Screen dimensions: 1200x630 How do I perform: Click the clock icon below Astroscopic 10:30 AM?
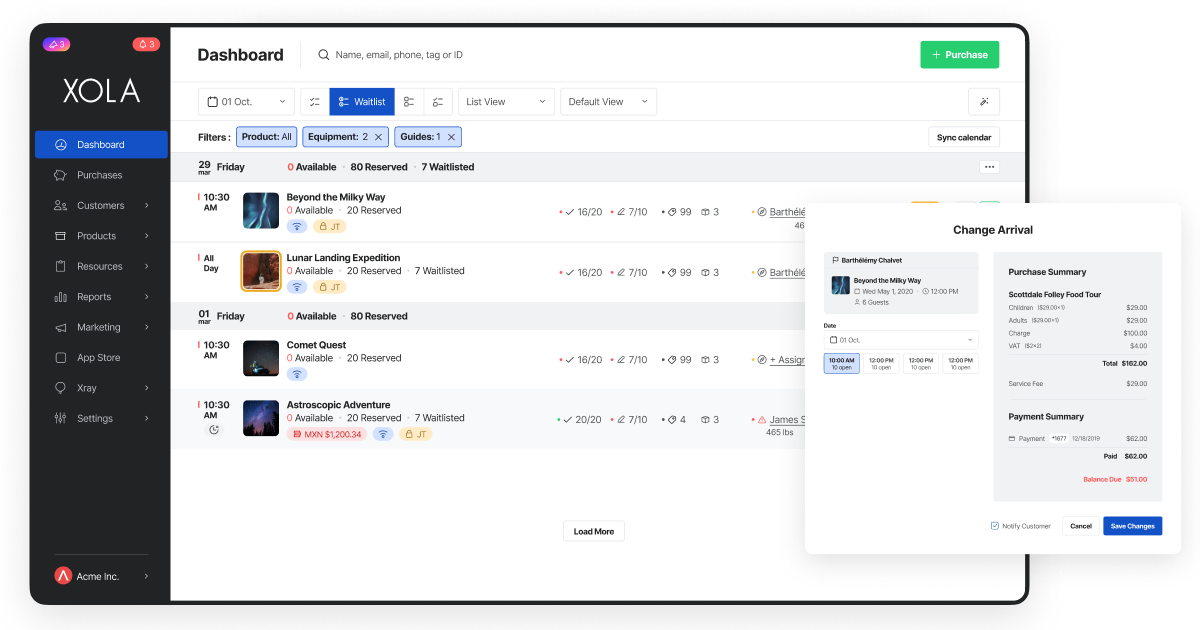214,430
